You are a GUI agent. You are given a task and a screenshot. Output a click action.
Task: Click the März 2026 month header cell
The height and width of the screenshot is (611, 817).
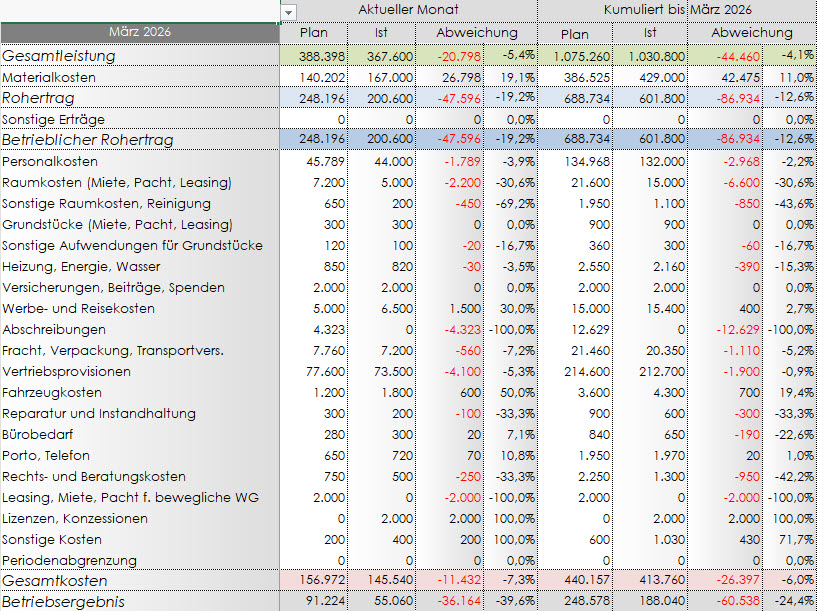coord(139,32)
